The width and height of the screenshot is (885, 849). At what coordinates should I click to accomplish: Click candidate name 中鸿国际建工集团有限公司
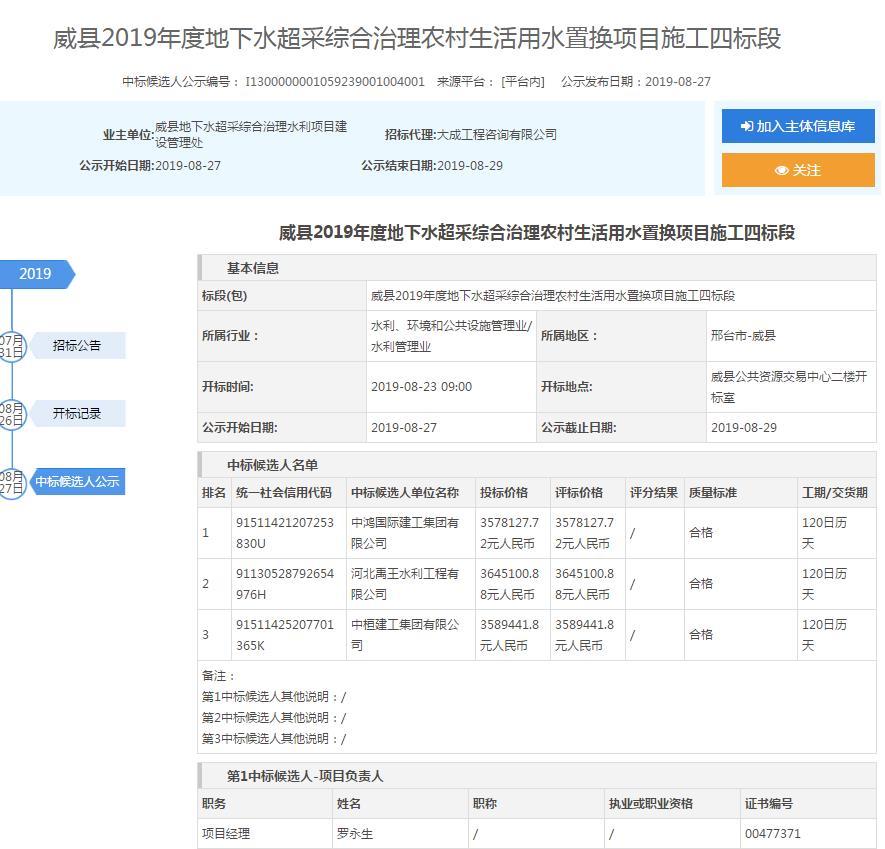pos(405,533)
